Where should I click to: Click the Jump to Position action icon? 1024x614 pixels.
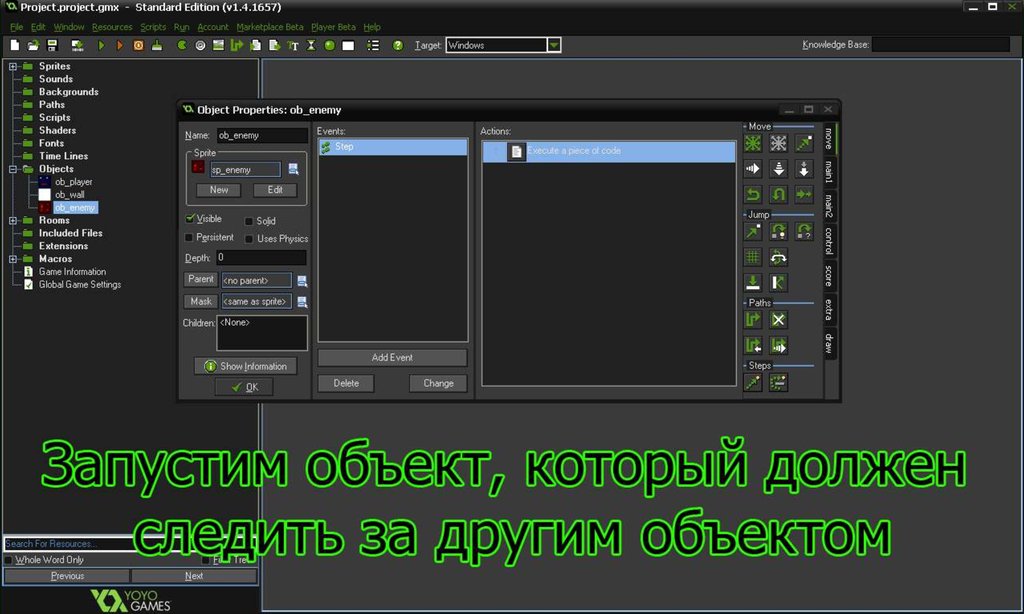coord(753,231)
